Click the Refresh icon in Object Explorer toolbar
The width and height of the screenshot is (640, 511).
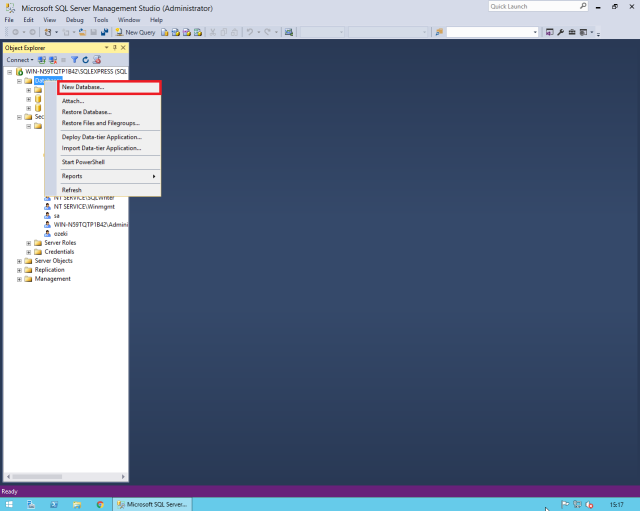pos(85,60)
